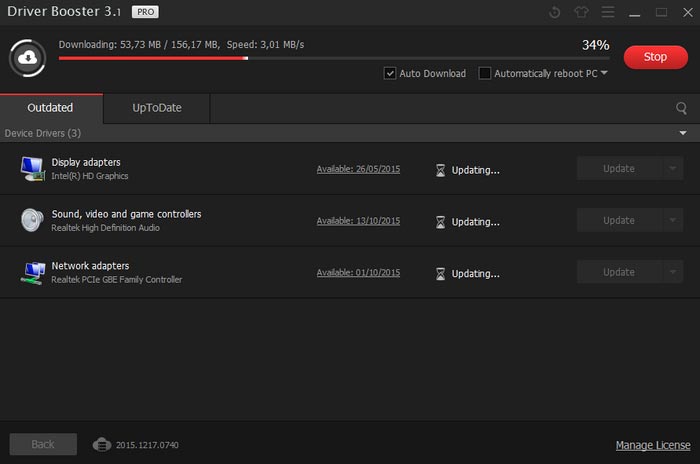Click the Sound controllers speaker icon
The image size is (700, 464).
point(32,220)
